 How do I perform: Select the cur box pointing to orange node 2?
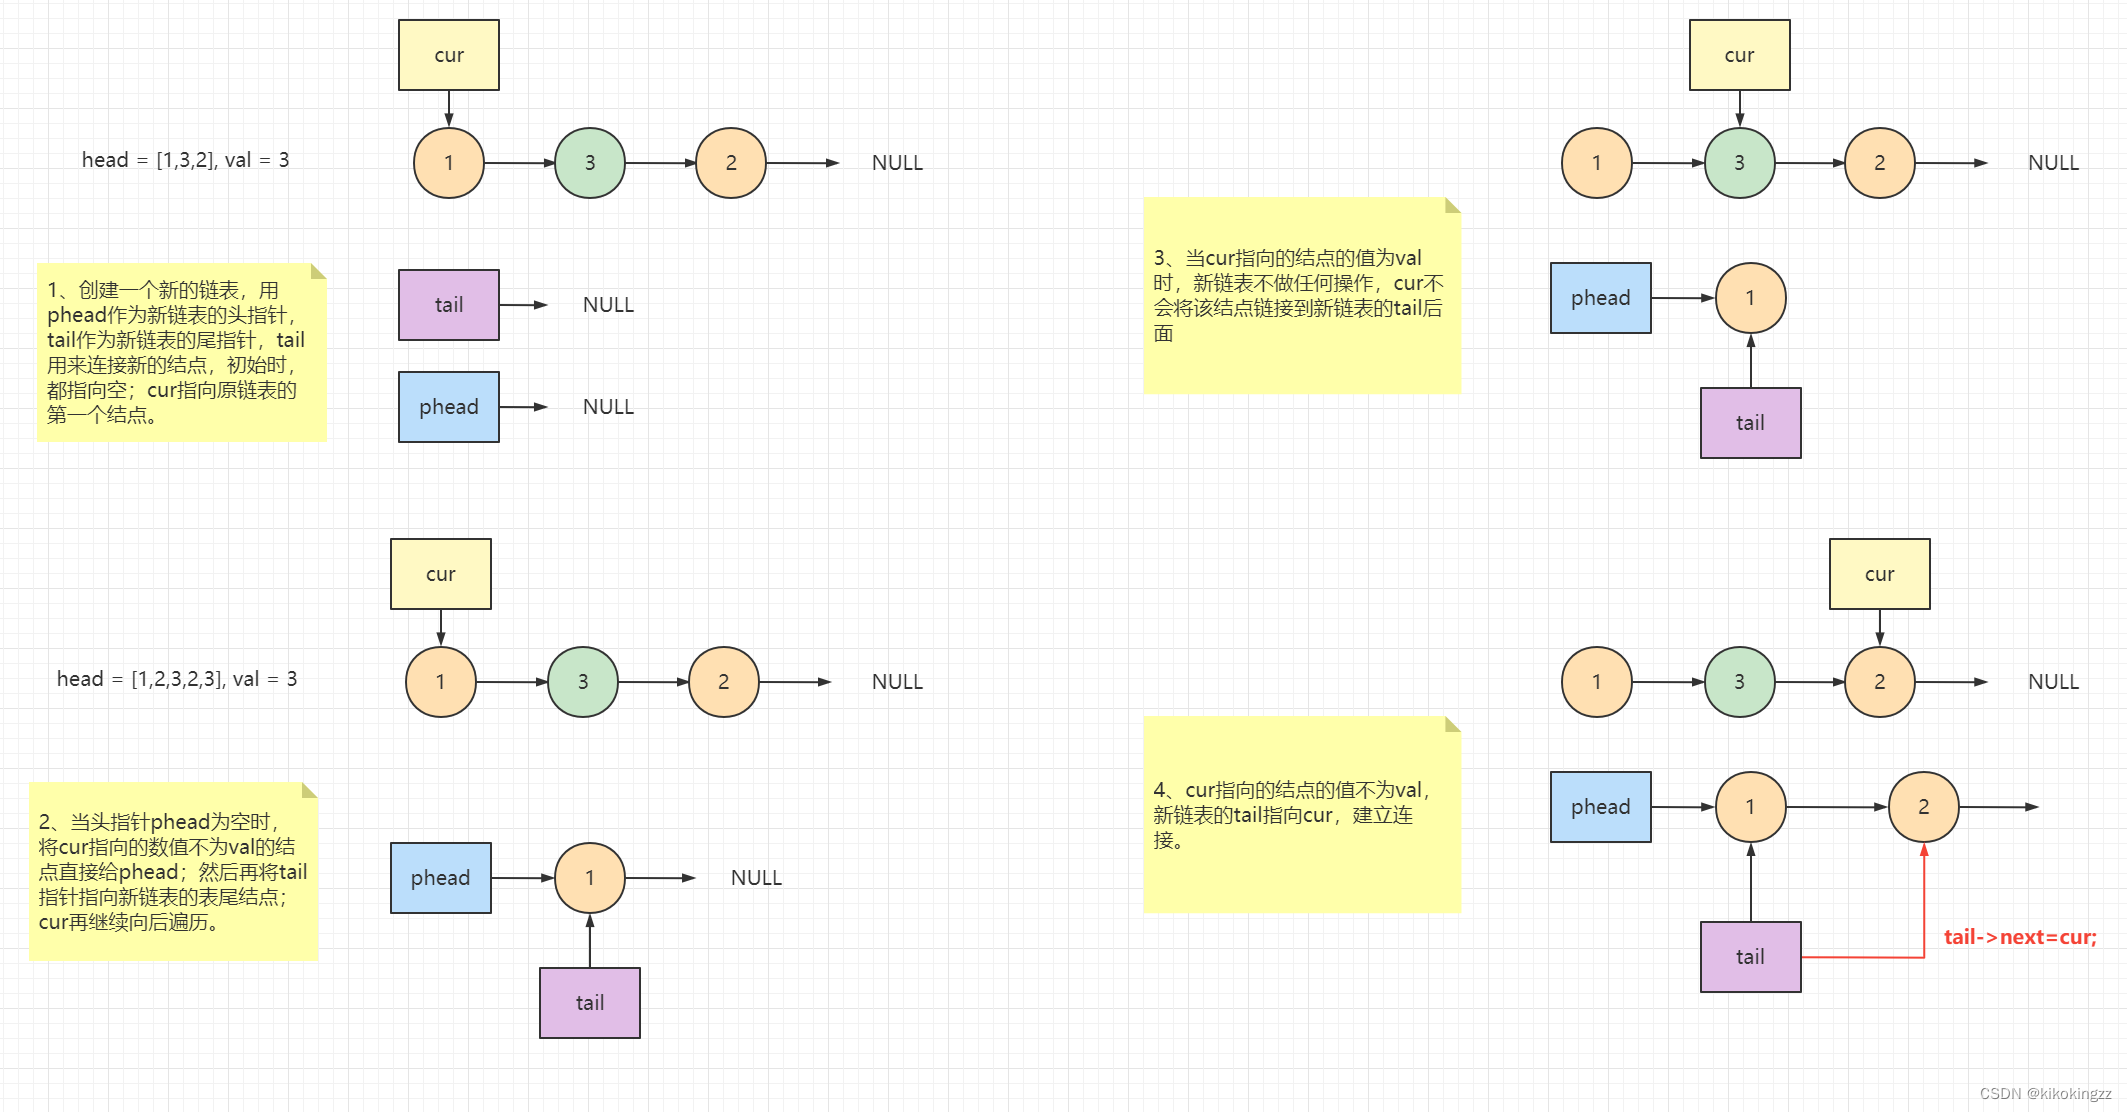coord(1879,574)
